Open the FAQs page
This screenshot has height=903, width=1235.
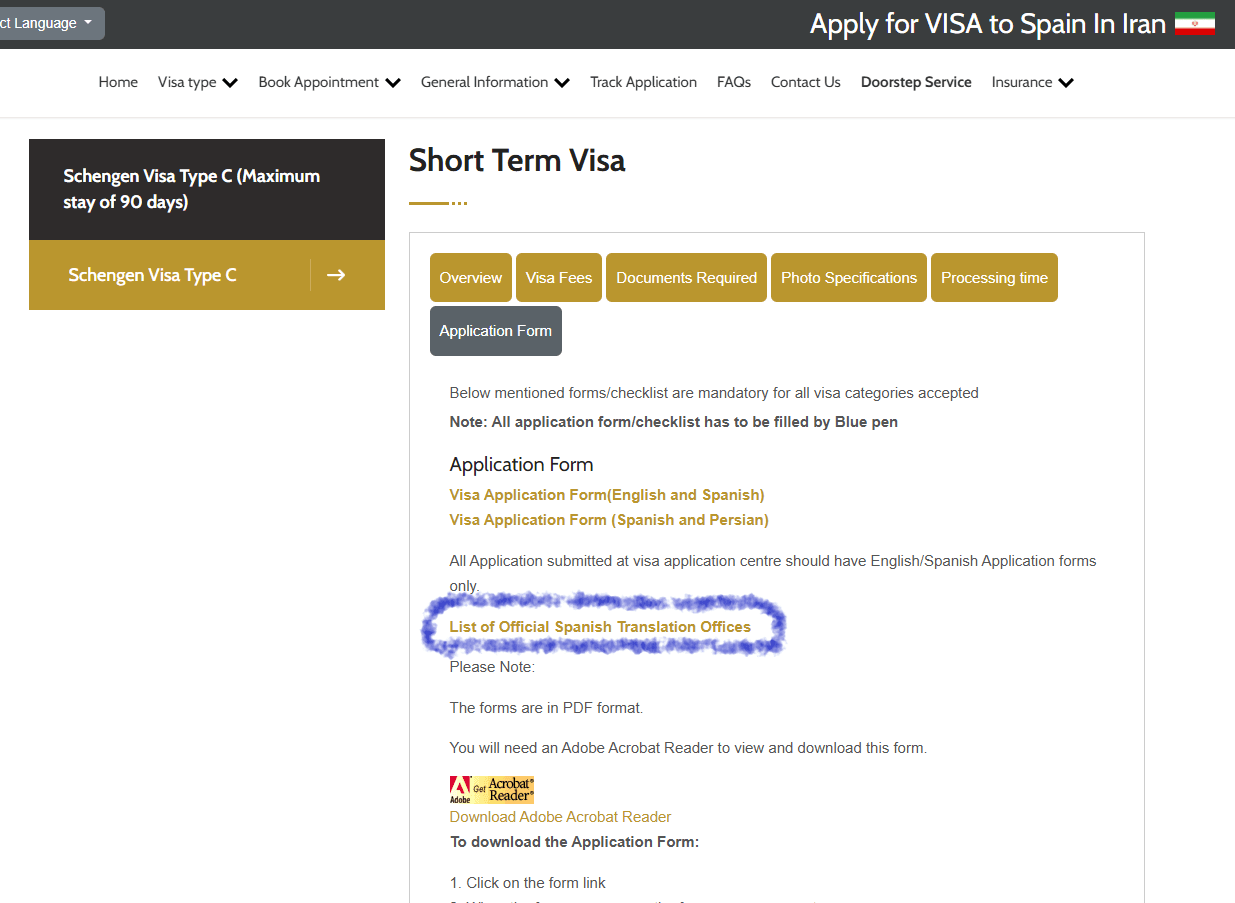click(733, 83)
